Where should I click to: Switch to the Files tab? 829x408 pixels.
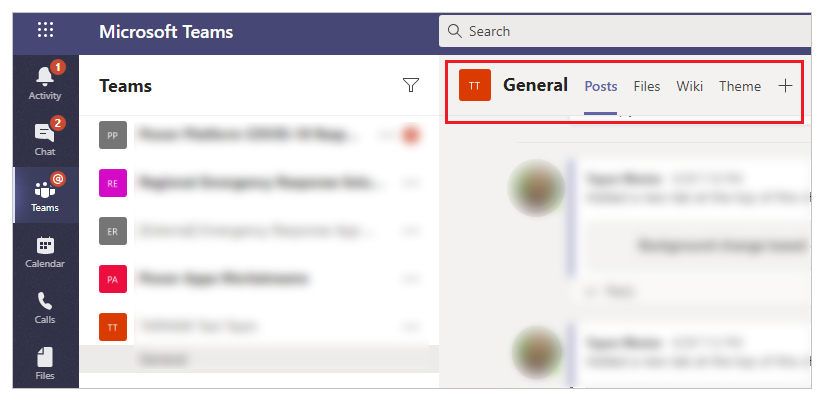click(x=647, y=86)
